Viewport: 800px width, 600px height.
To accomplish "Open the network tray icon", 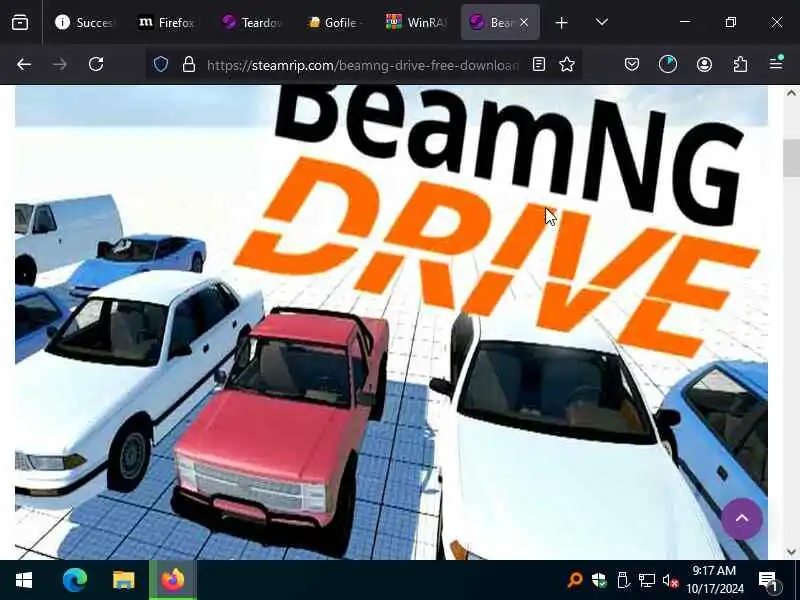I will (x=646, y=580).
